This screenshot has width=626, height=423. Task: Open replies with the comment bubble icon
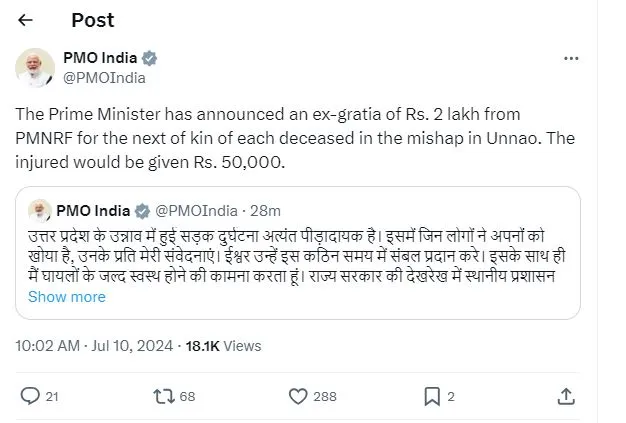(30, 396)
